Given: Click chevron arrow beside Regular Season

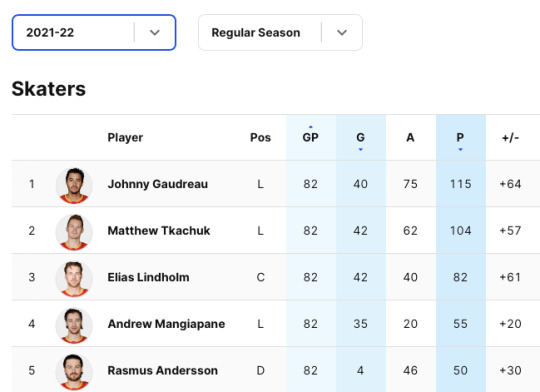Looking at the screenshot, I should pyautogui.click(x=342, y=32).
